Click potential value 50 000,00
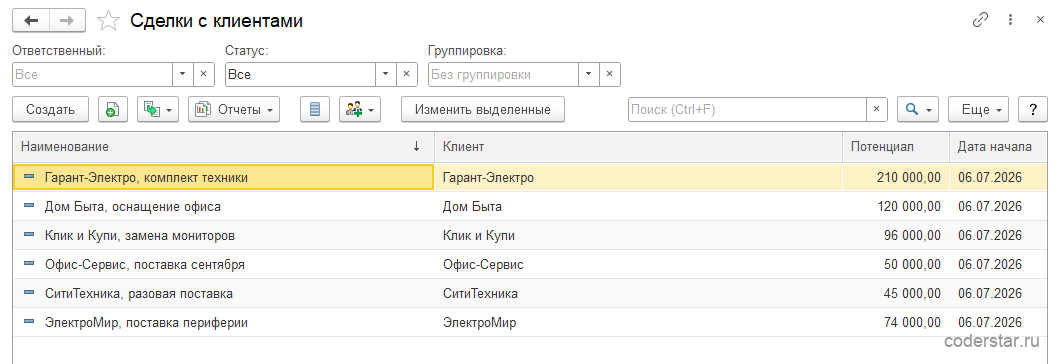The image size is (1064, 364). pos(912,264)
